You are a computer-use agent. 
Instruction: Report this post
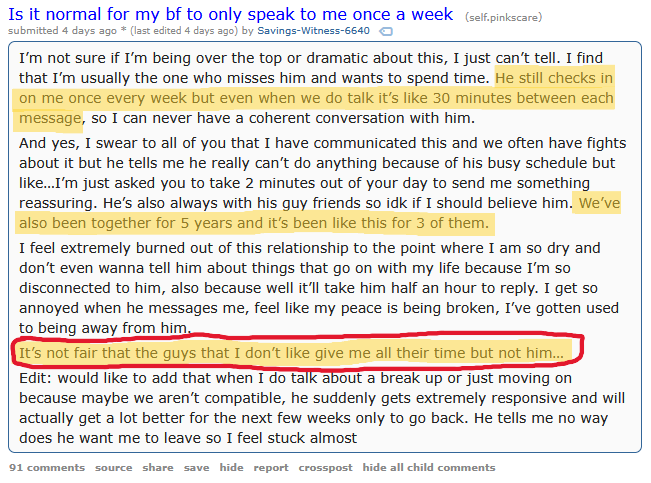270,467
